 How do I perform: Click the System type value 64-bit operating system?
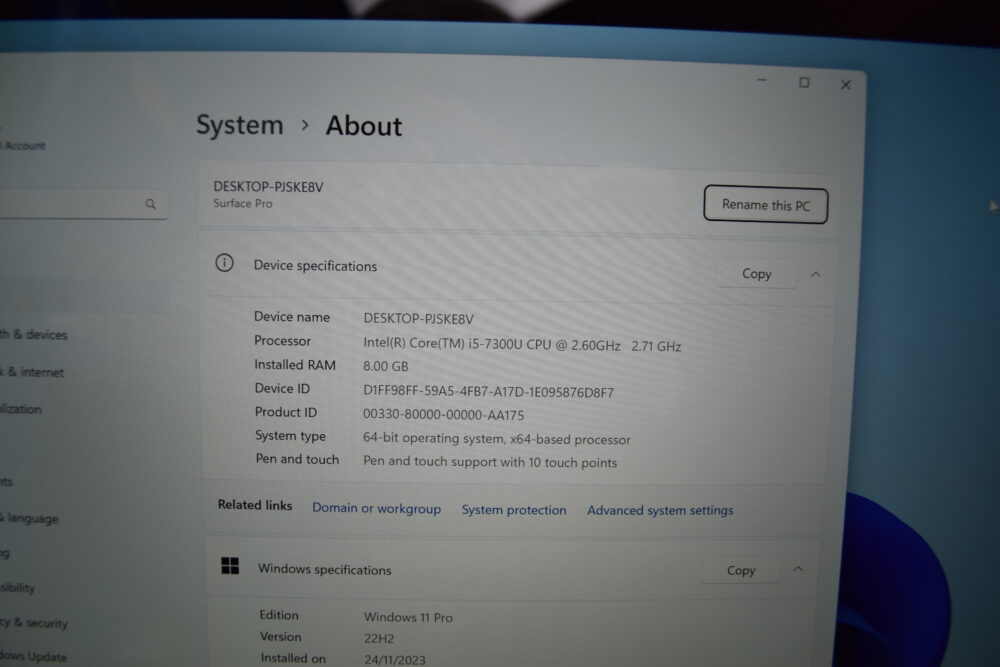(497, 439)
